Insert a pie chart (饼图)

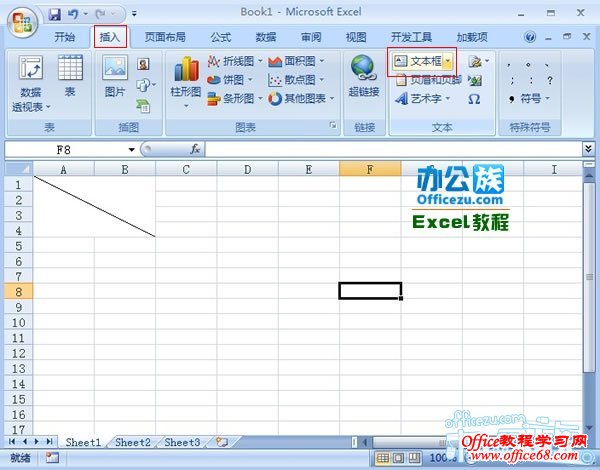click(230, 80)
